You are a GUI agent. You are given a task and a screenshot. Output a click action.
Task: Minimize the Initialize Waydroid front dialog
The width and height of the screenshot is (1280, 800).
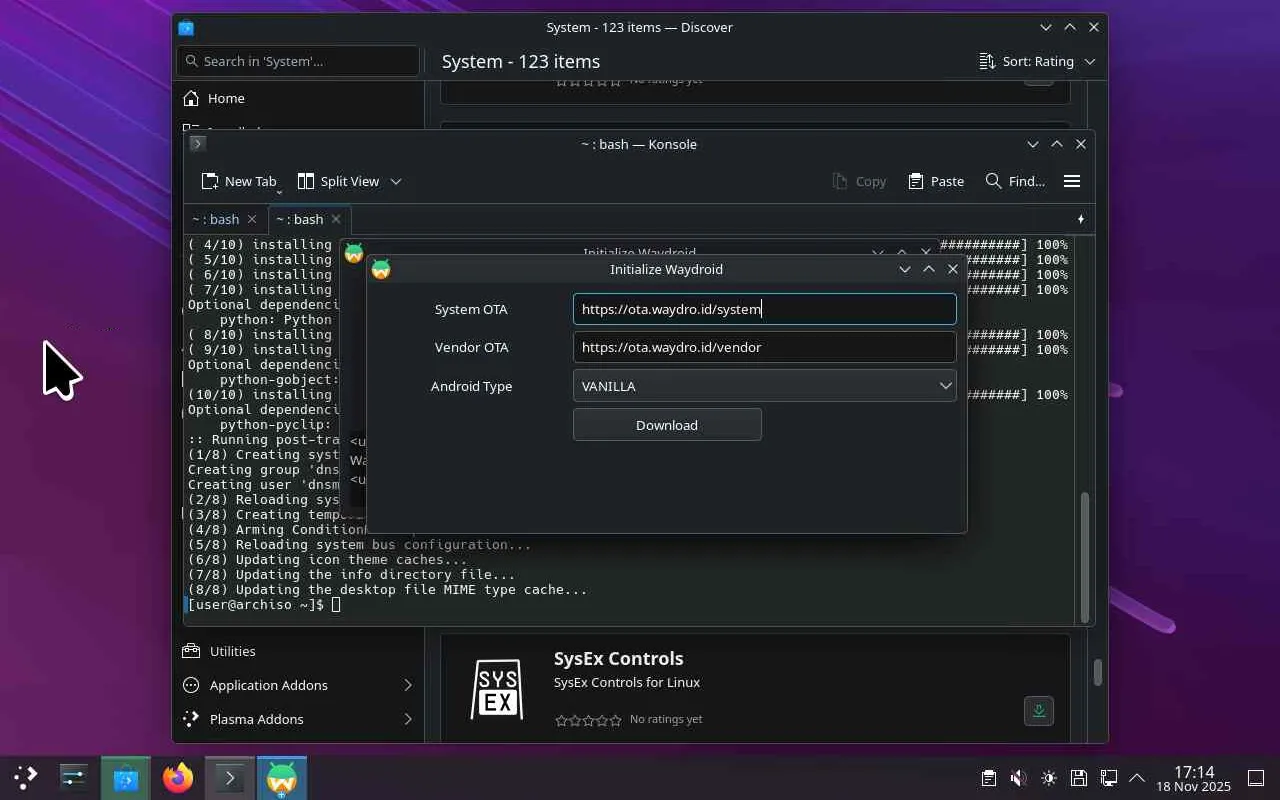point(905,269)
